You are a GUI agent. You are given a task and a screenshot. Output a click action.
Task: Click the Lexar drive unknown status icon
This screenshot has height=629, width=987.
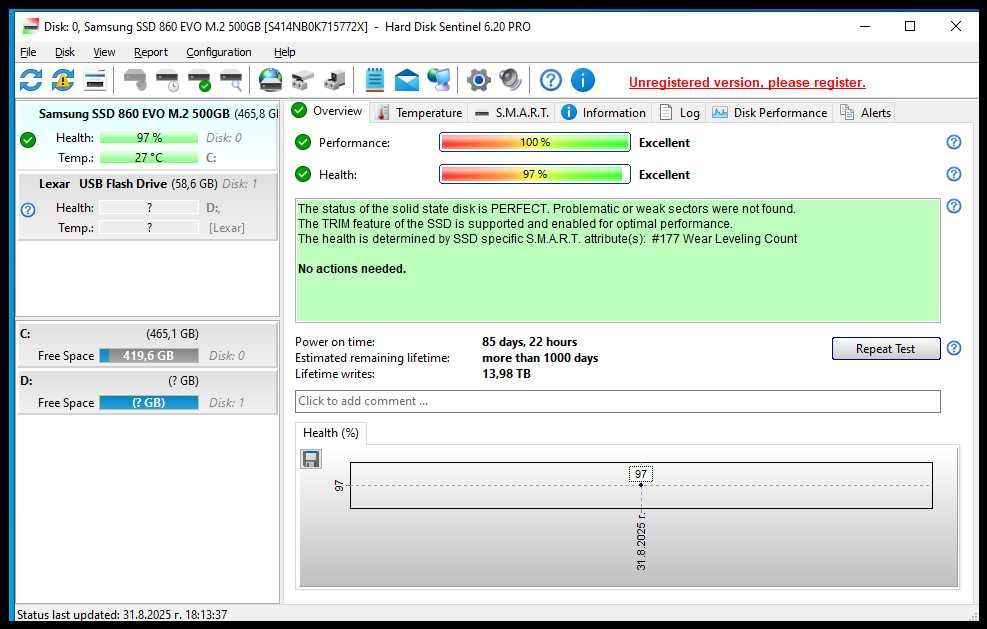pyautogui.click(x=28, y=210)
